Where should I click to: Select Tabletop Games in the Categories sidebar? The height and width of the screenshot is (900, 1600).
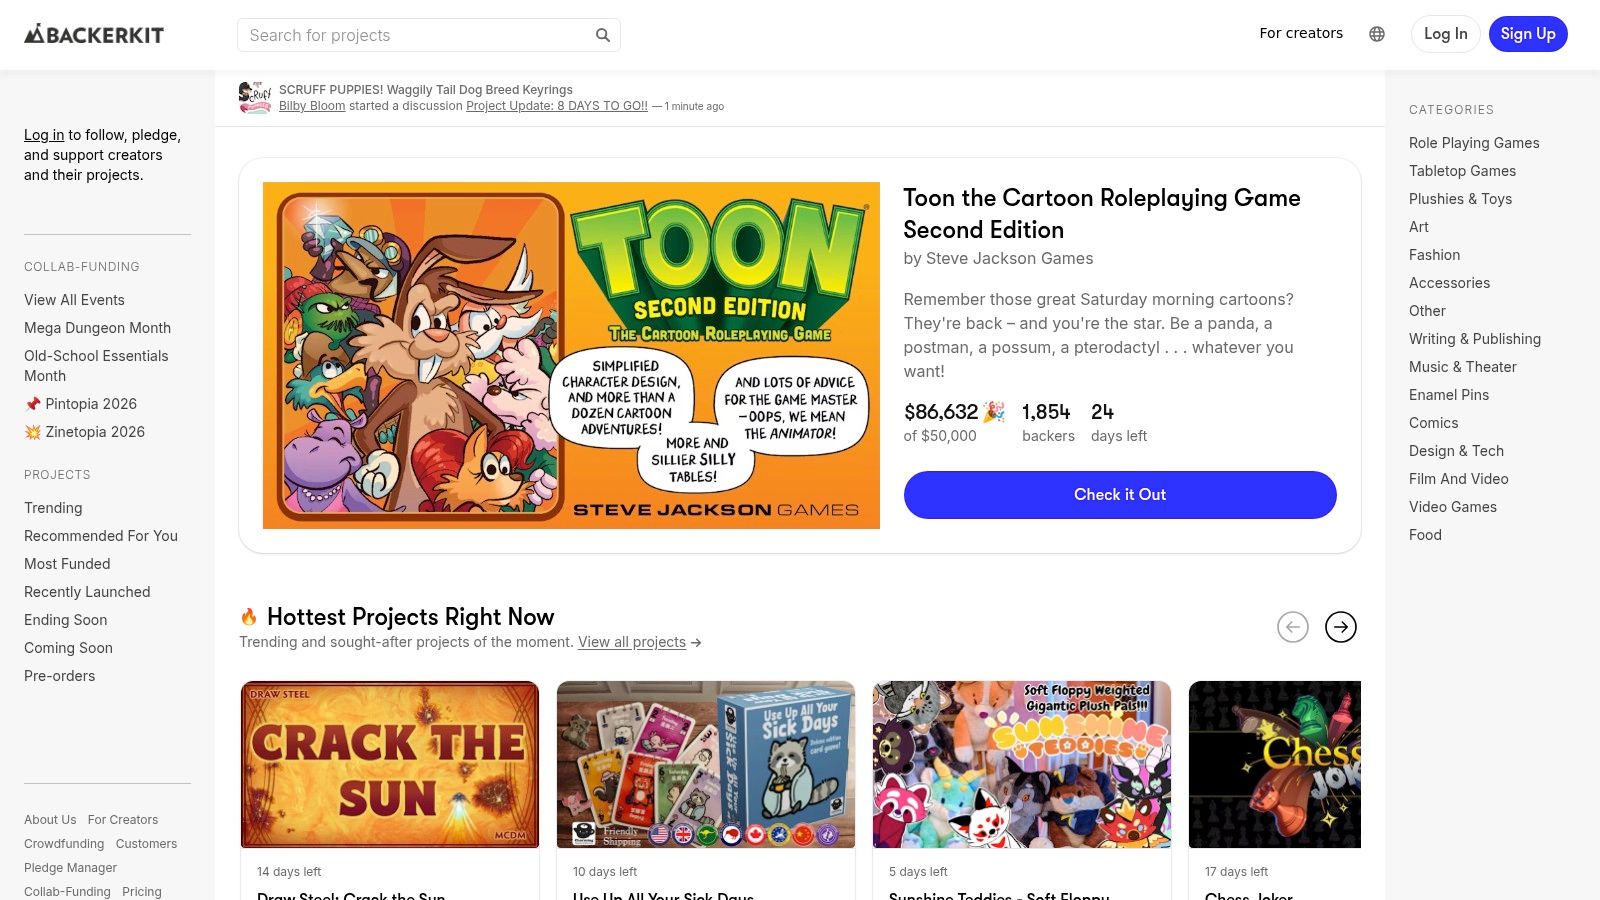coord(1462,171)
